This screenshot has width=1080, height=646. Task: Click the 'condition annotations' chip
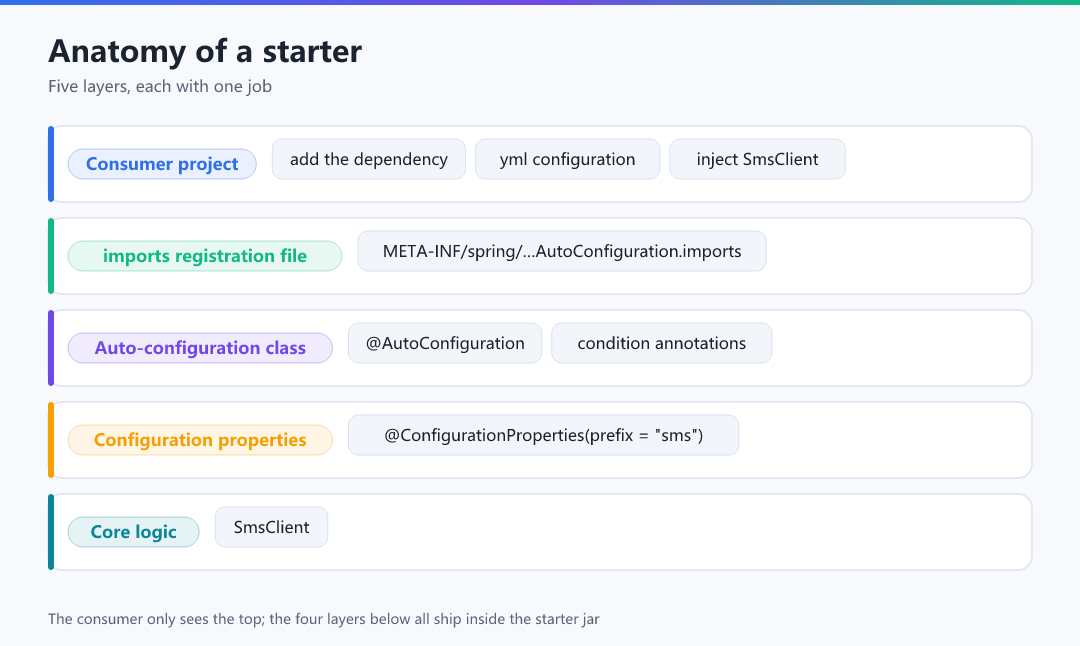661,343
